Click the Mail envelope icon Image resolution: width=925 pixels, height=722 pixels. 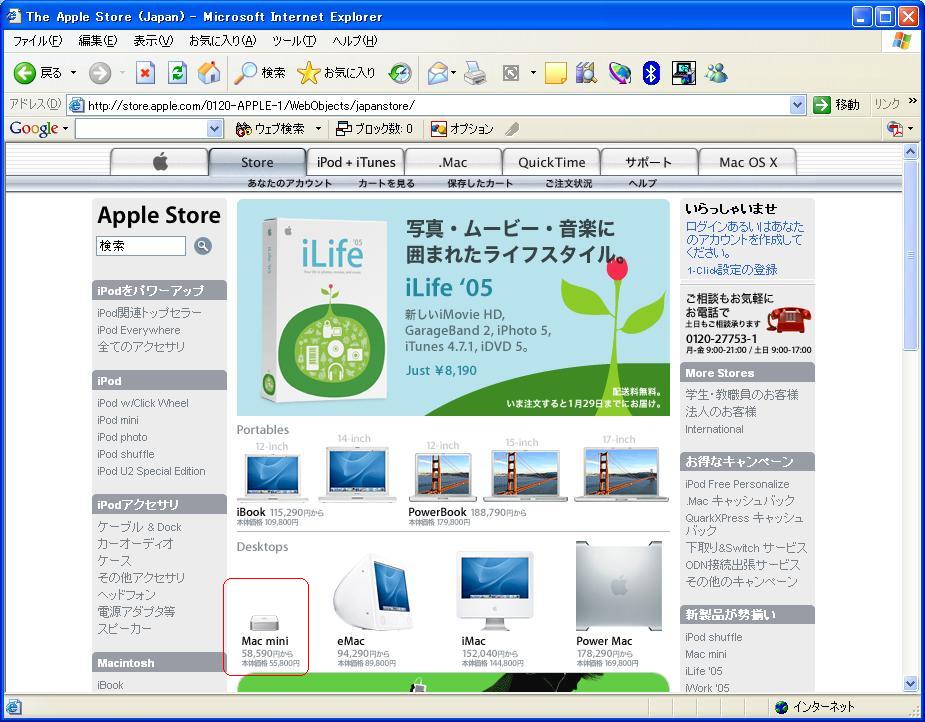coord(438,73)
